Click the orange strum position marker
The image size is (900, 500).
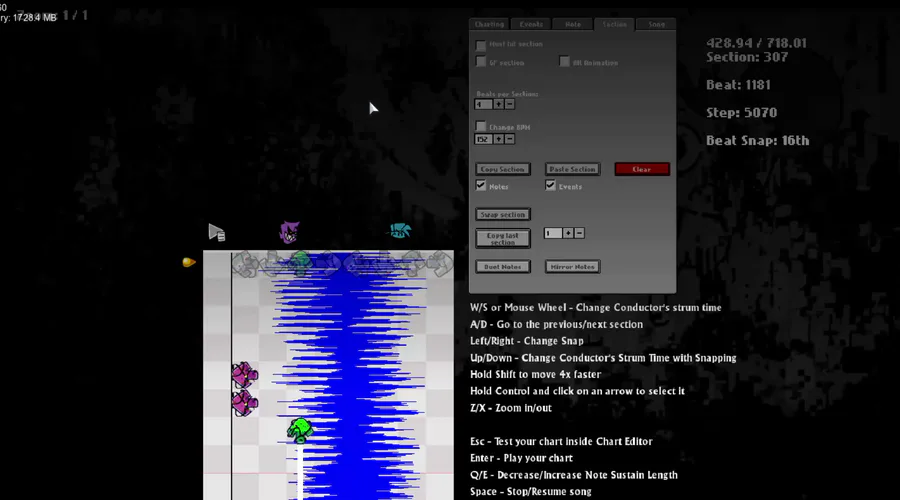point(189,262)
